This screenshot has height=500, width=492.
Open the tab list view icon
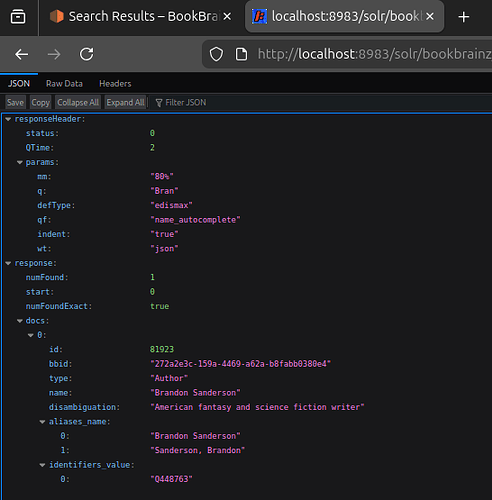[x=18, y=17]
